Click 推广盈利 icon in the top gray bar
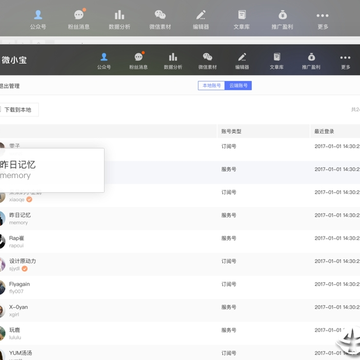 click(x=282, y=15)
